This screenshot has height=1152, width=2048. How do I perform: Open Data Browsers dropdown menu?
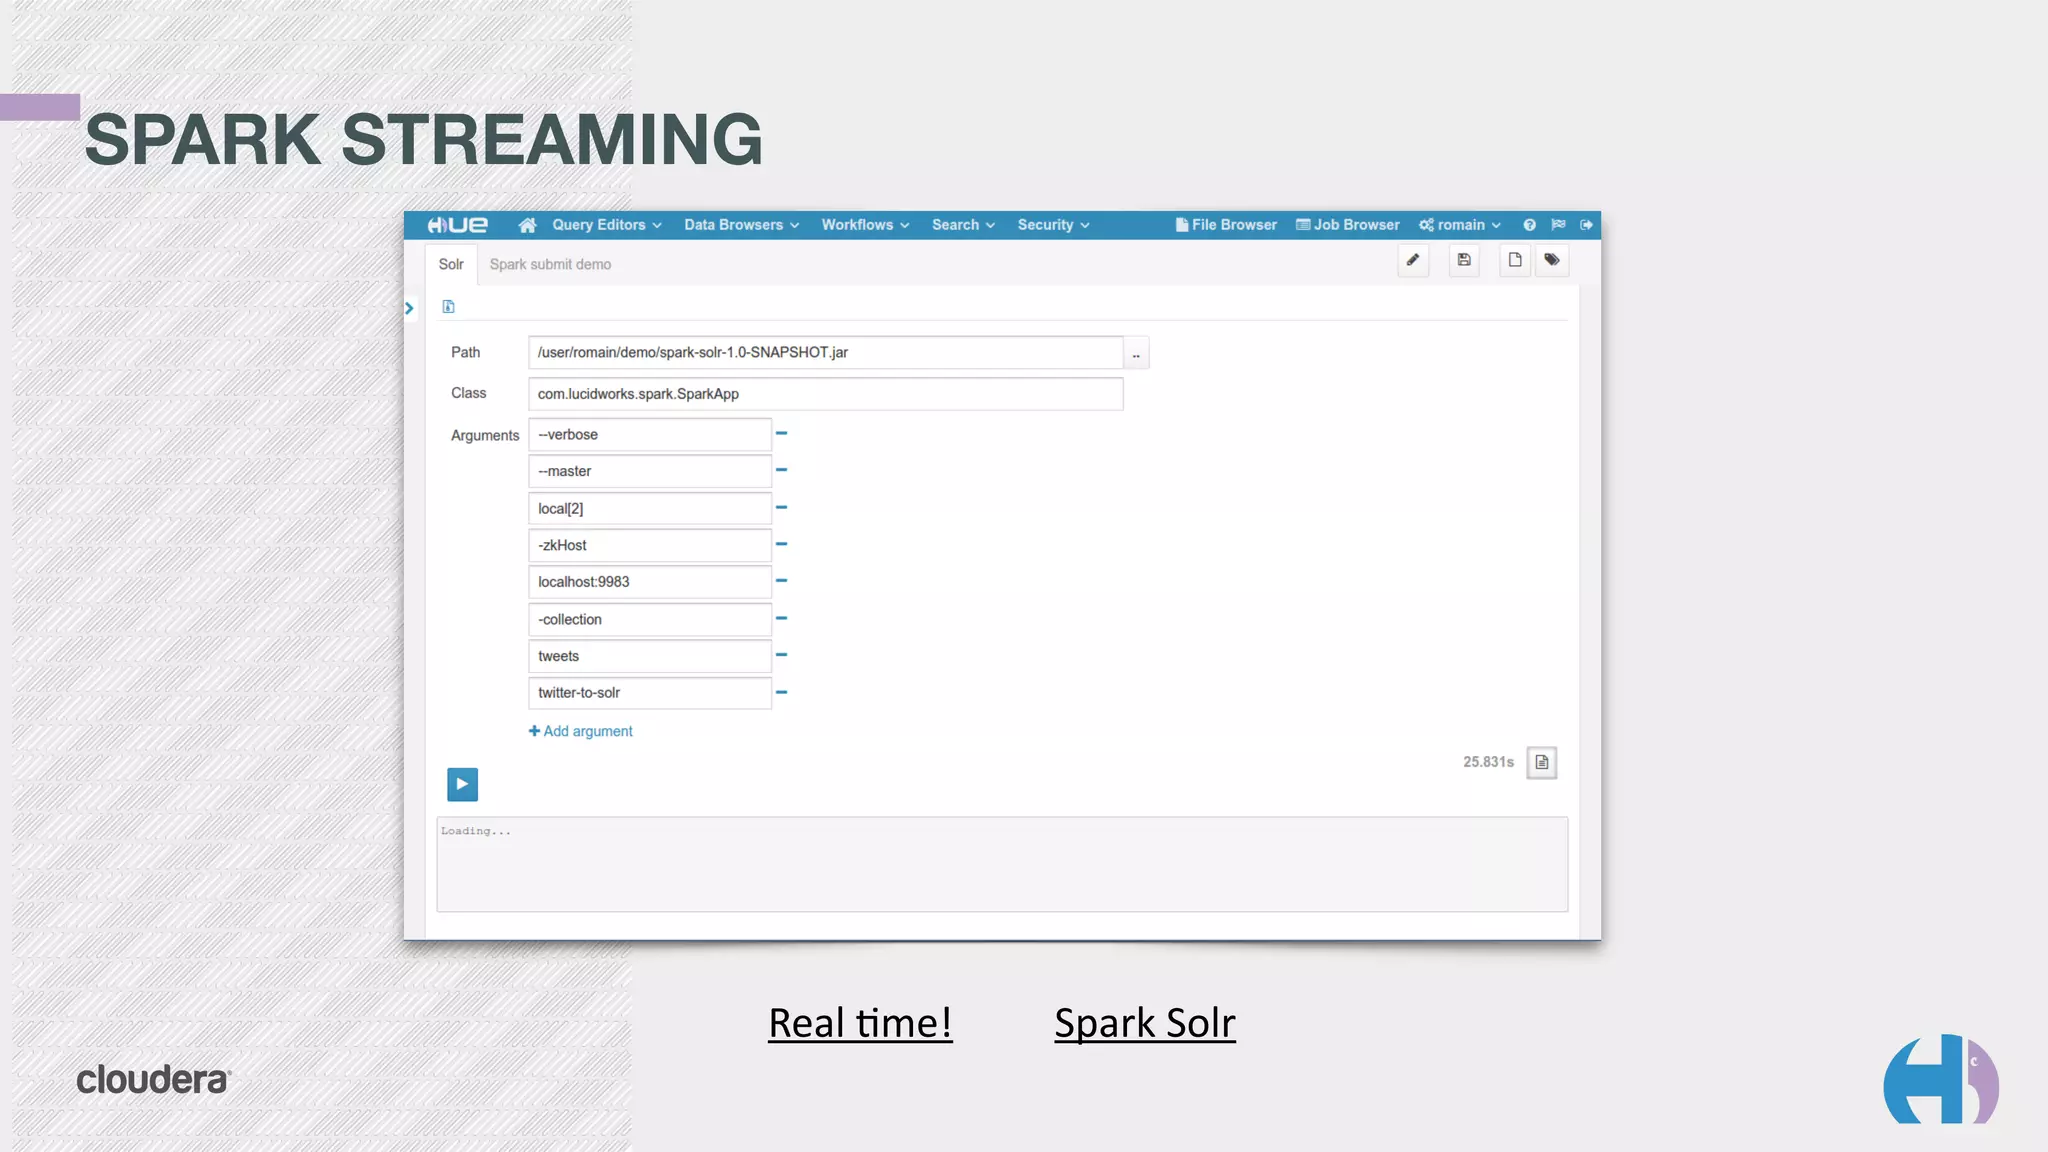point(741,225)
